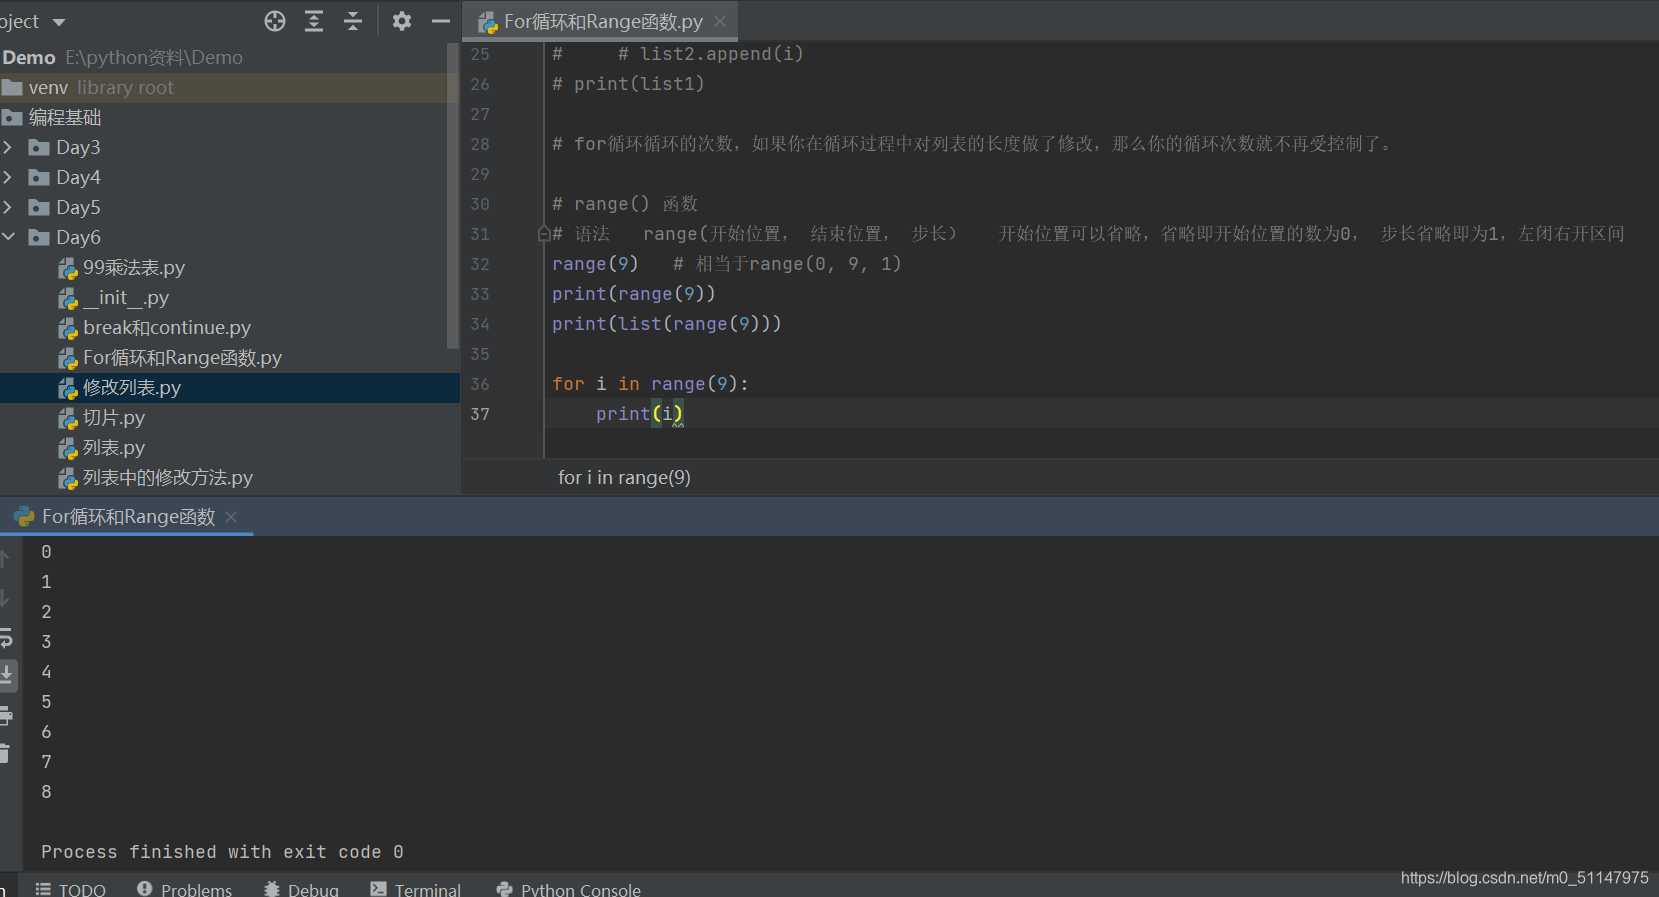The image size is (1659, 897).
Task: Click the range(9) code on line 32
Action: coord(595,264)
